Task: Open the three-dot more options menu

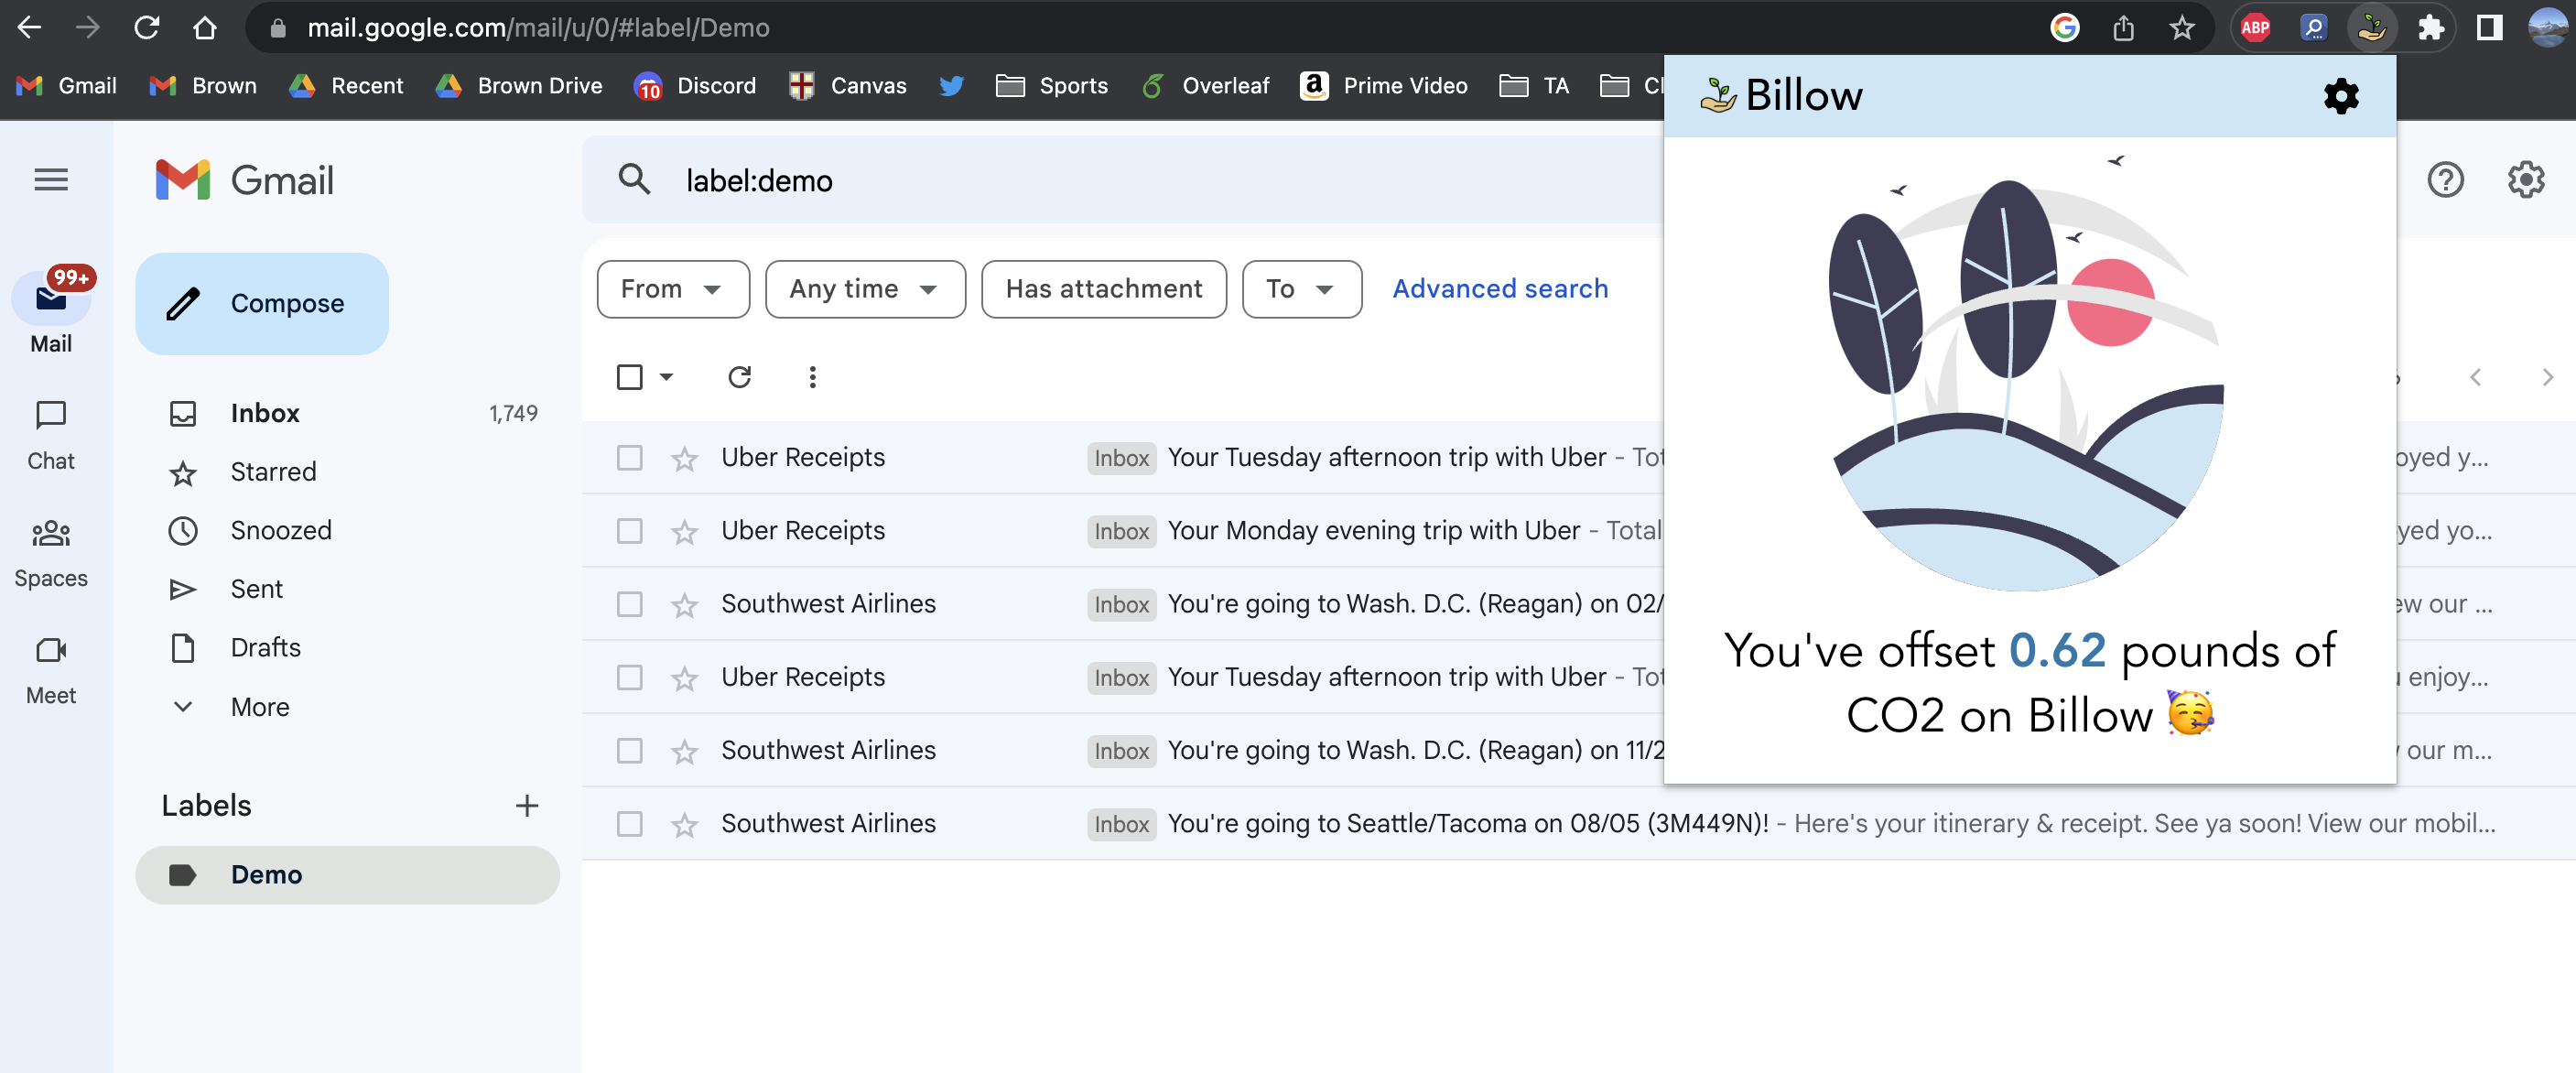Action: pos(812,377)
